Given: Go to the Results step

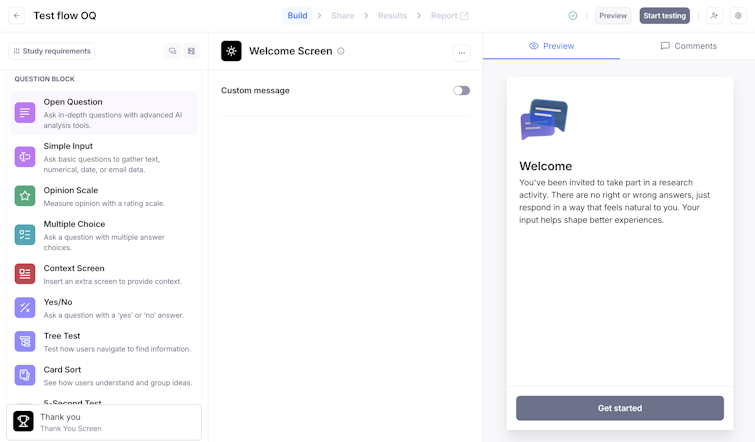Looking at the screenshot, I should click(x=392, y=16).
